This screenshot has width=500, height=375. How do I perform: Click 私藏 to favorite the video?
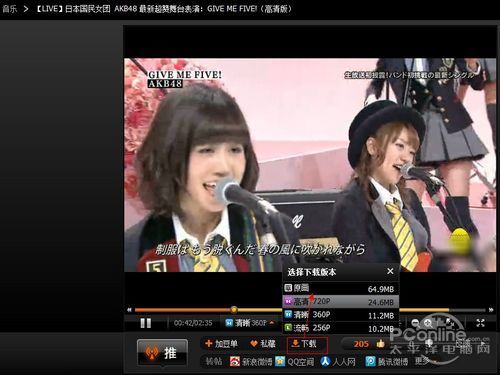click(263, 344)
